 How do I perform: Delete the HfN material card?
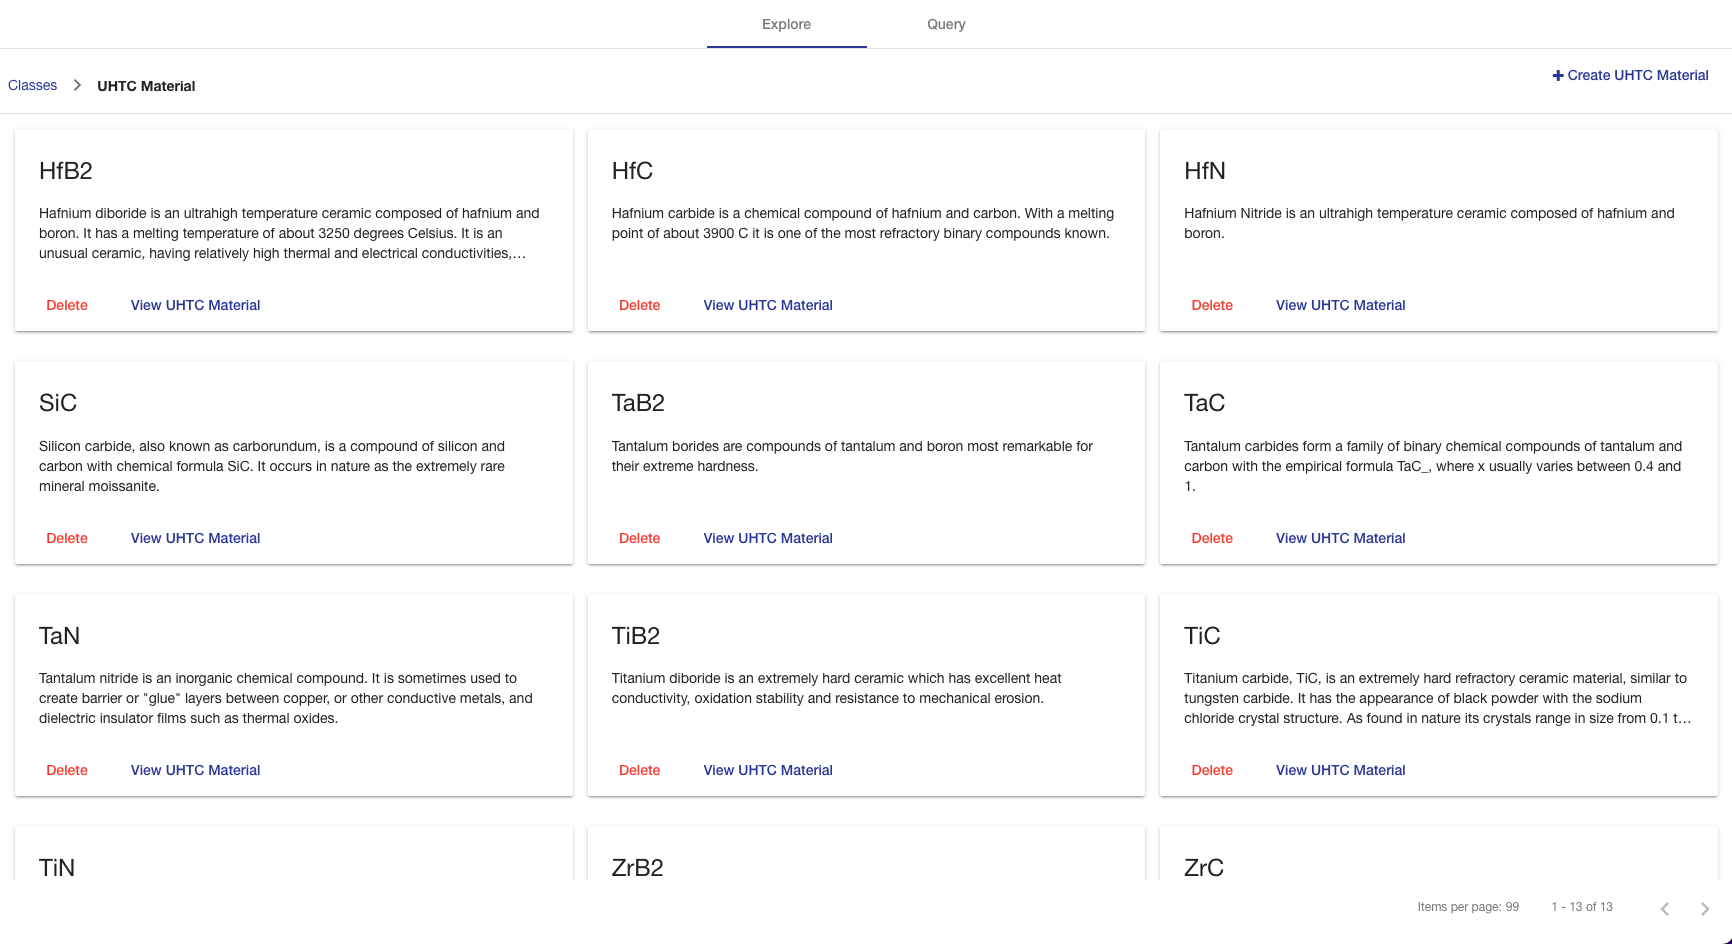(x=1212, y=305)
